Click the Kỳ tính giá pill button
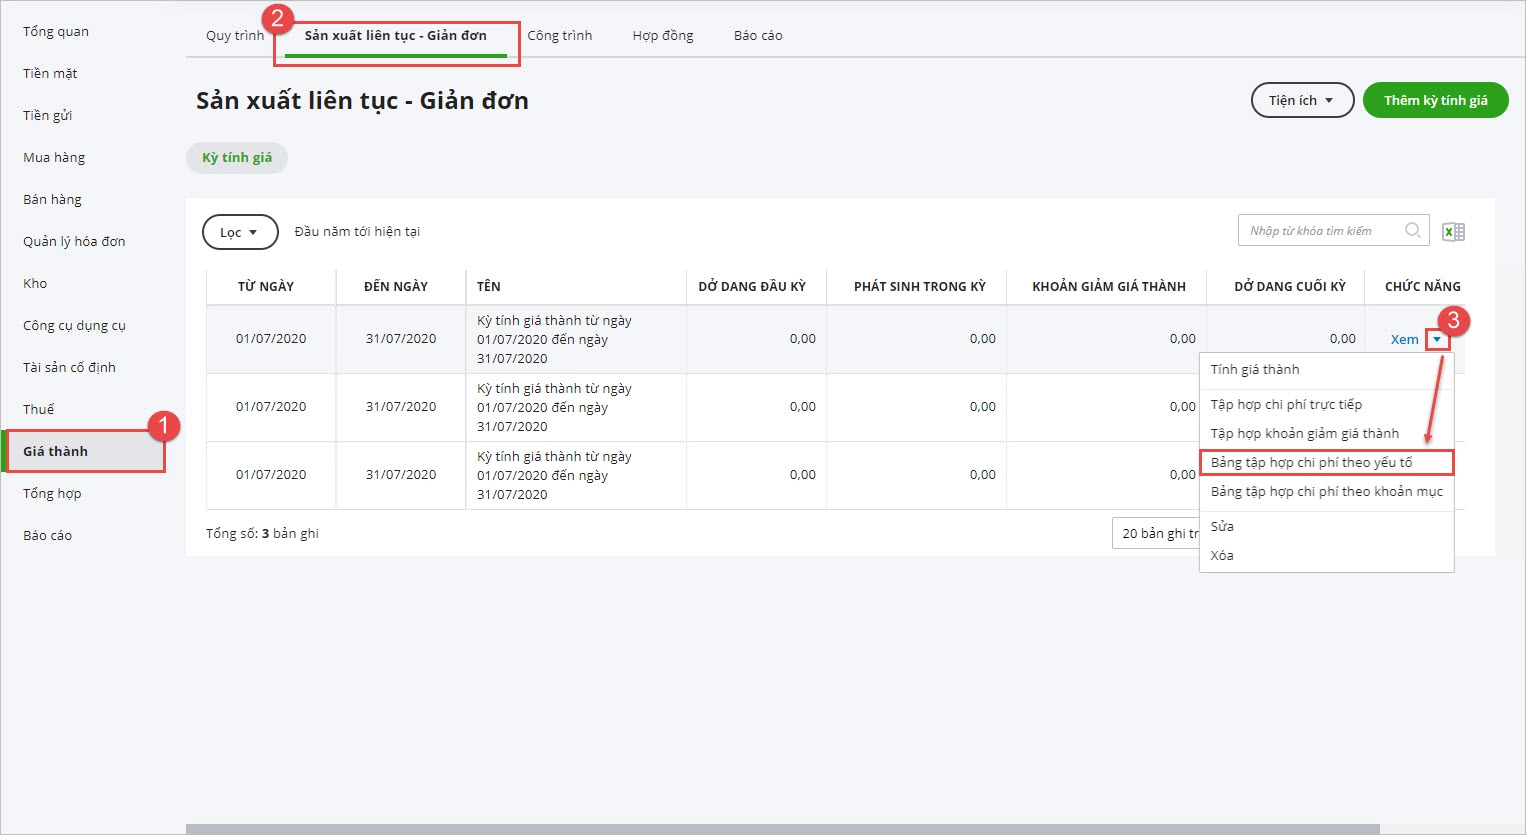This screenshot has height=835, width=1526. coord(237,158)
